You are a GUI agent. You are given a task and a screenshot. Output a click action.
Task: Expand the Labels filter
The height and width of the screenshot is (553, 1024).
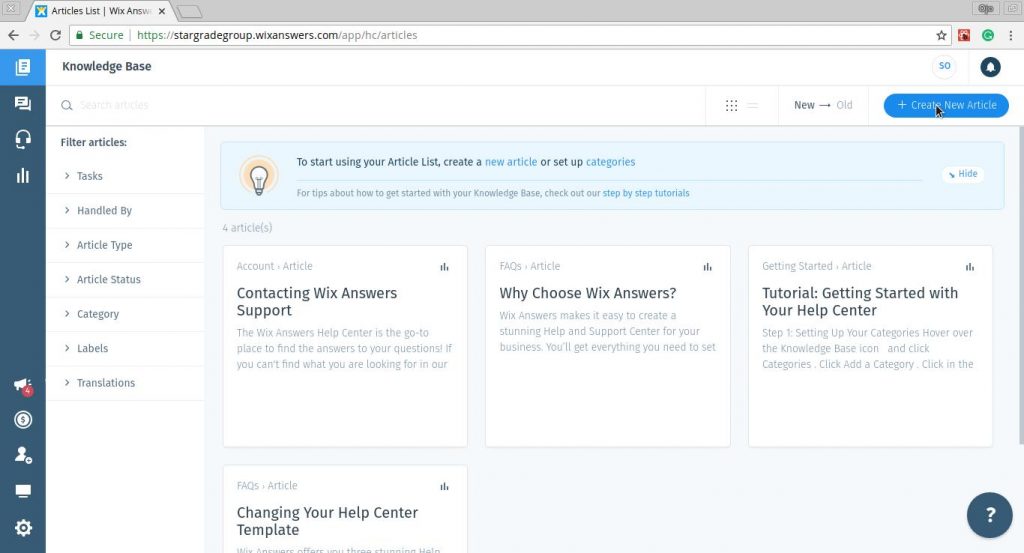(x=125, y=349)
